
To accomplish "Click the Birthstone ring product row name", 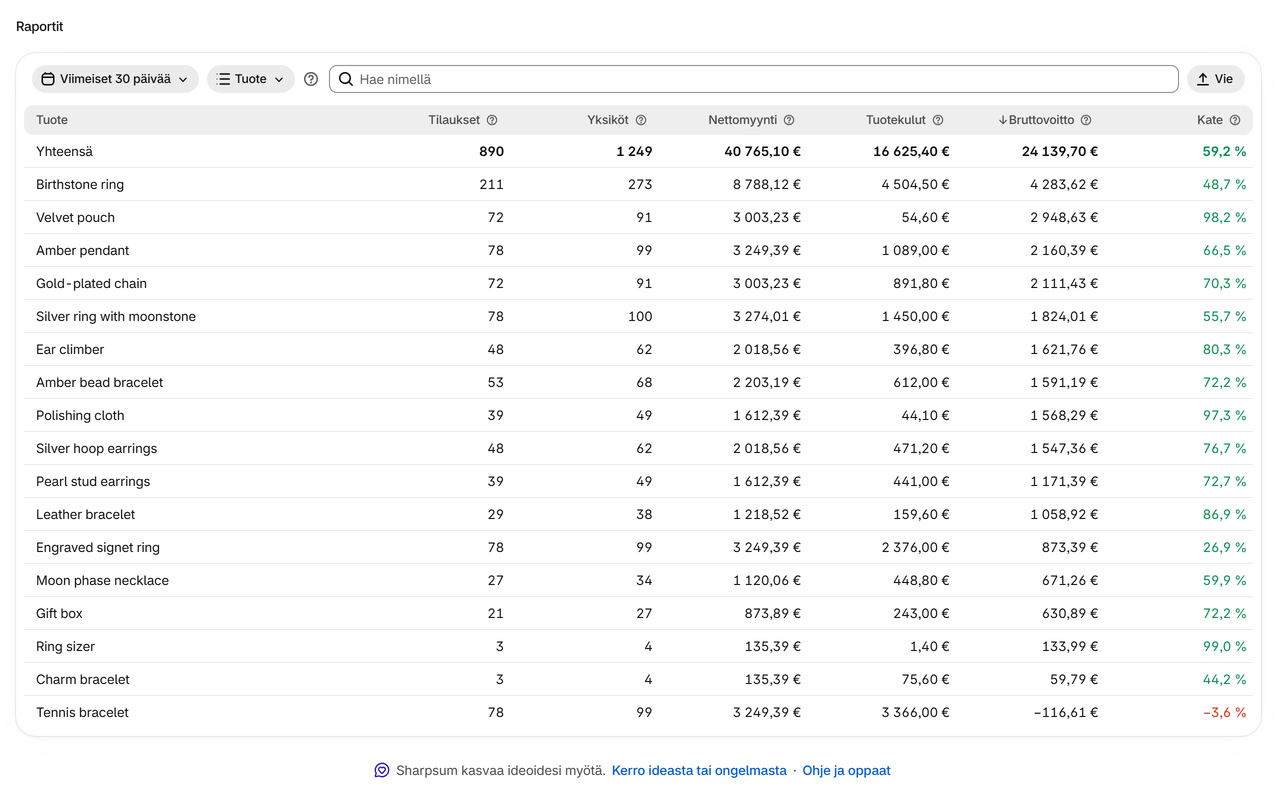I will (x=80, y=184).
